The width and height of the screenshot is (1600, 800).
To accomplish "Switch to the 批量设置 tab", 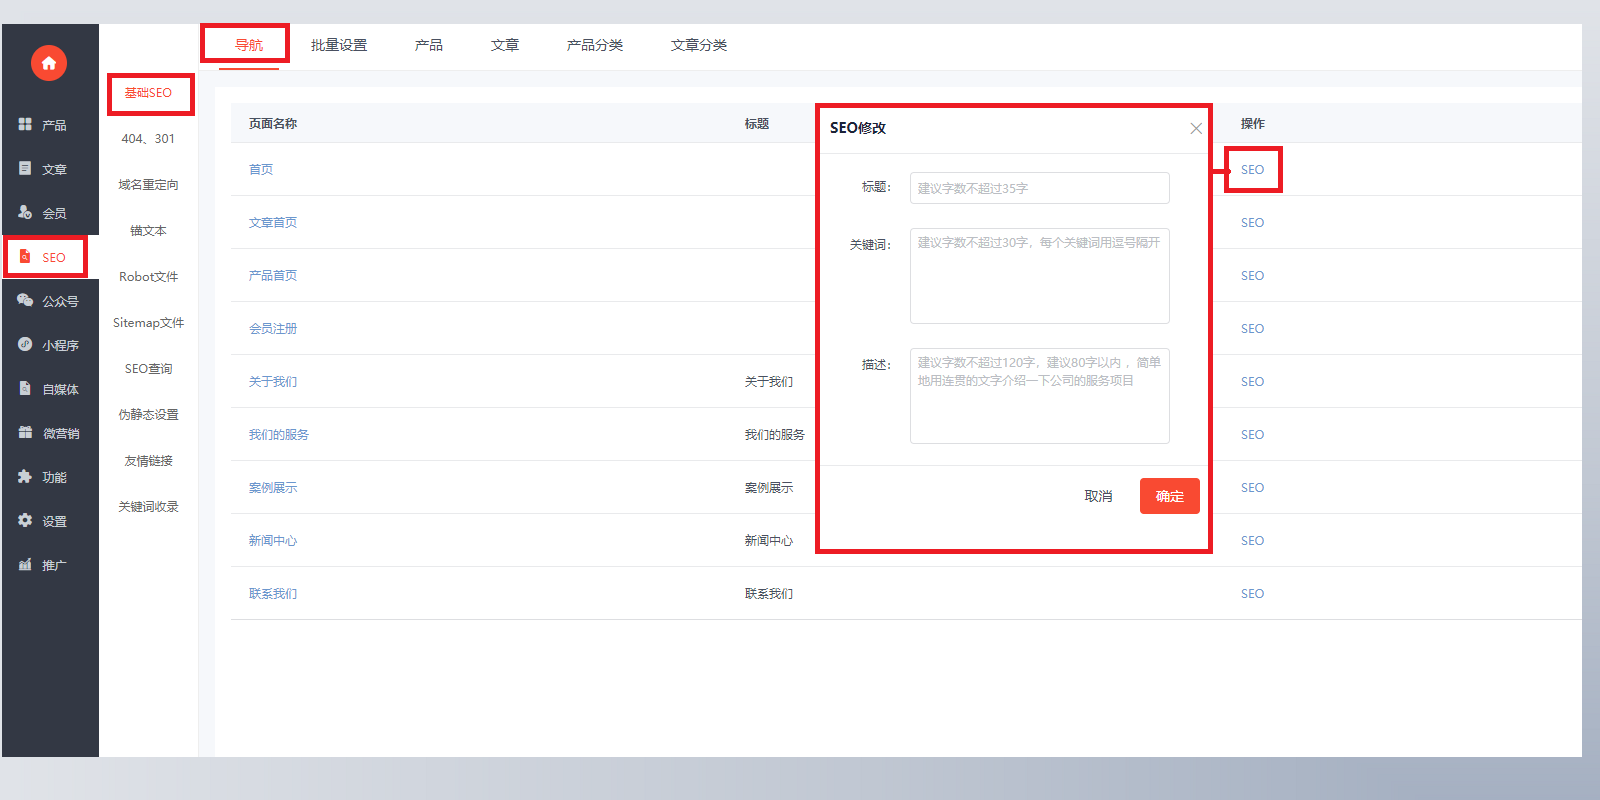I will click(339, 45).
